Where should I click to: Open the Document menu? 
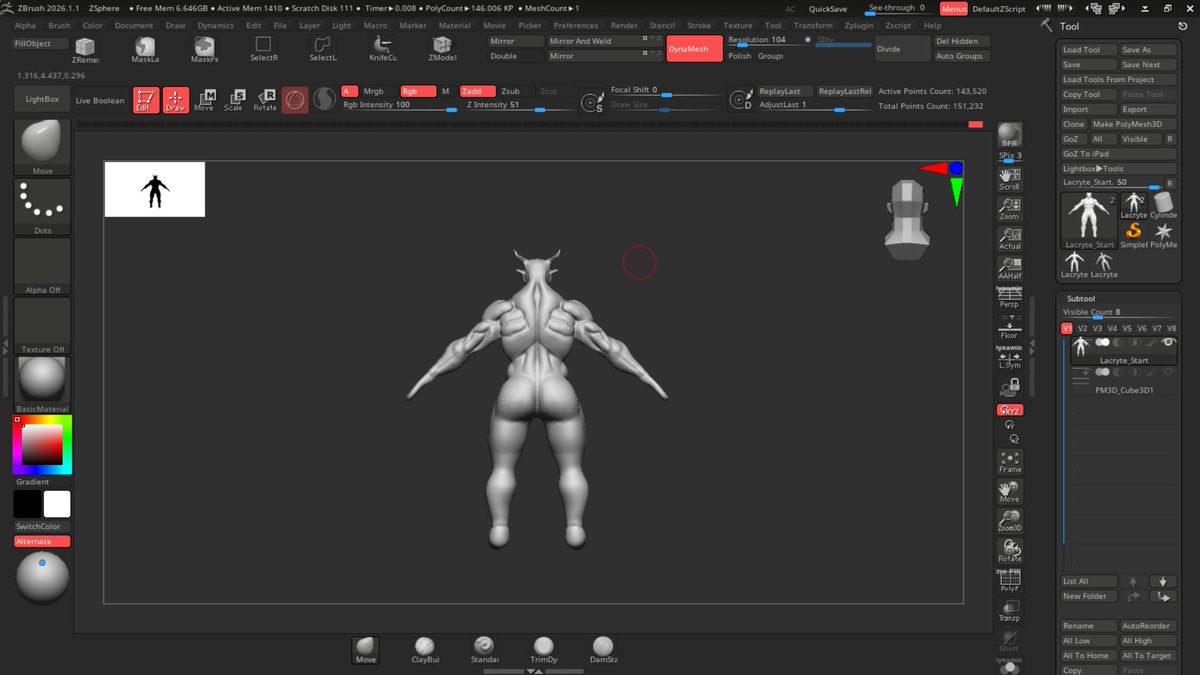[x=134, y=25]
